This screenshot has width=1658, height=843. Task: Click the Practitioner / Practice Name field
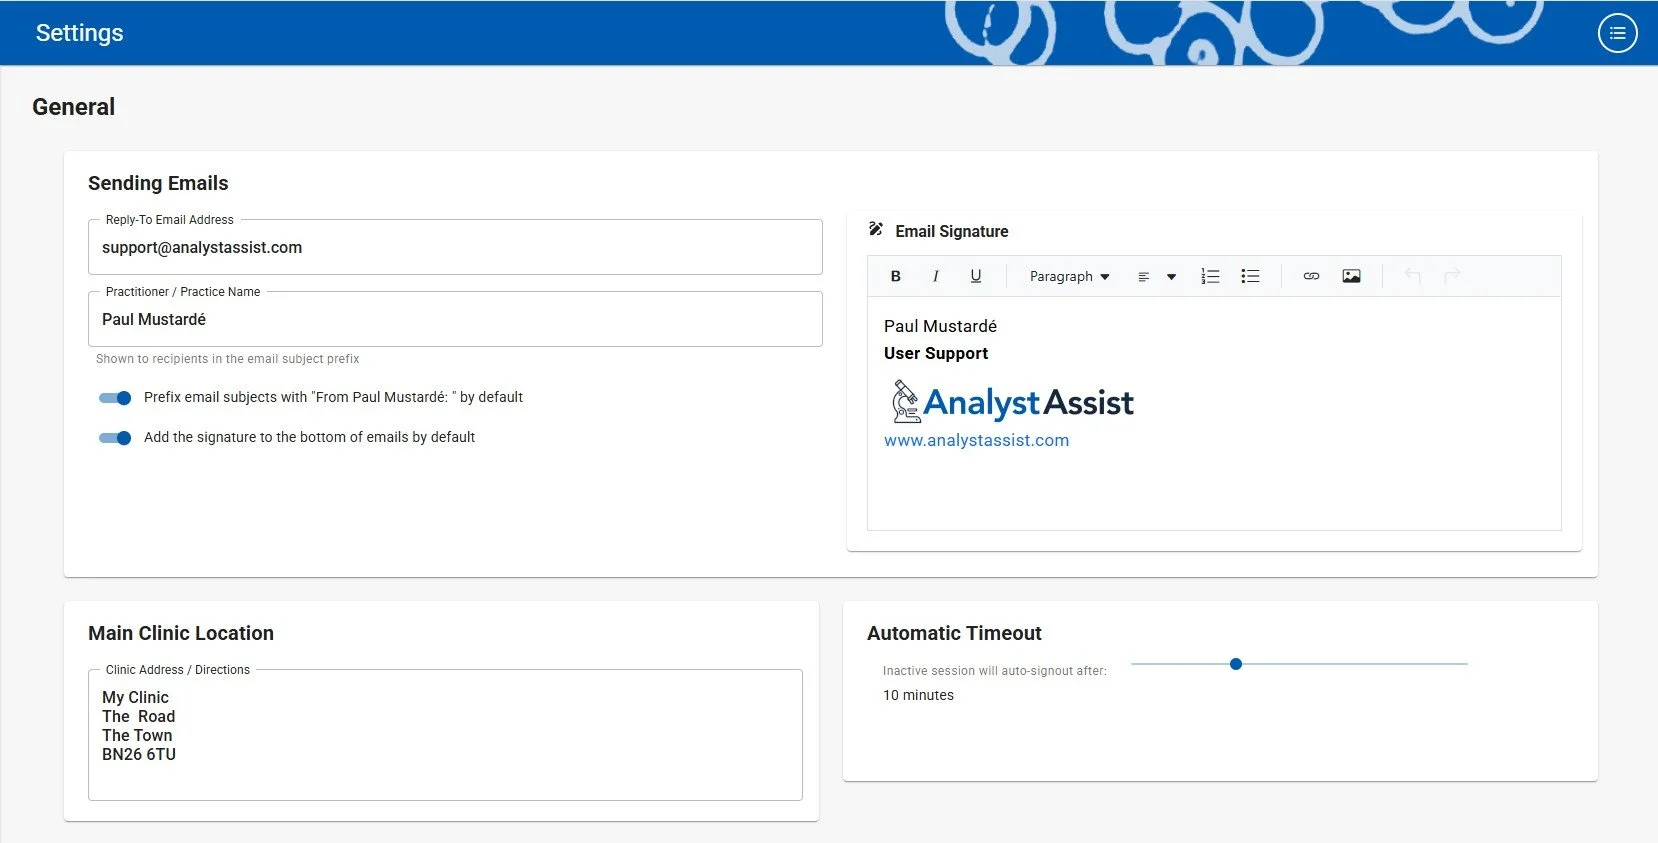tap(455, 319)
